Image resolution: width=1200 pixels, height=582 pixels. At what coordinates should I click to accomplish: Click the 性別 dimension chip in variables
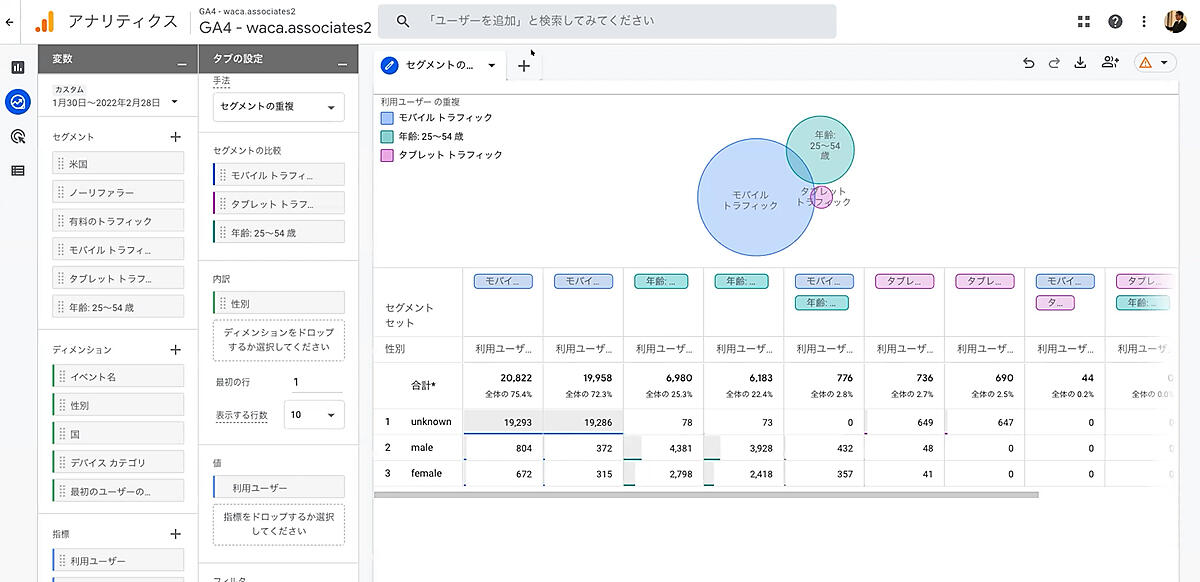118,406
